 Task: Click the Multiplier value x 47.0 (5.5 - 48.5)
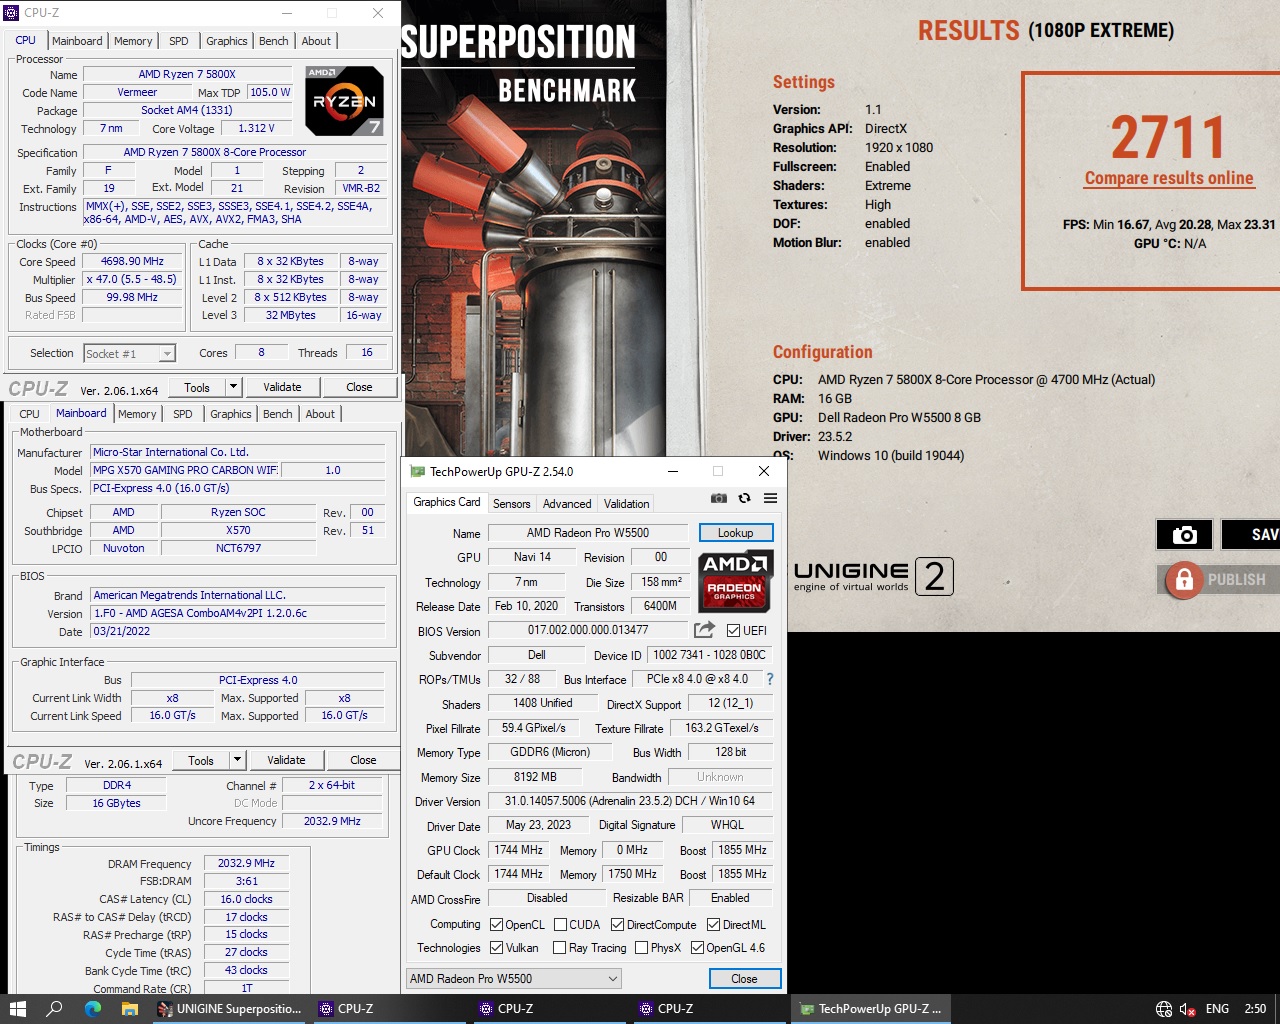132,279
